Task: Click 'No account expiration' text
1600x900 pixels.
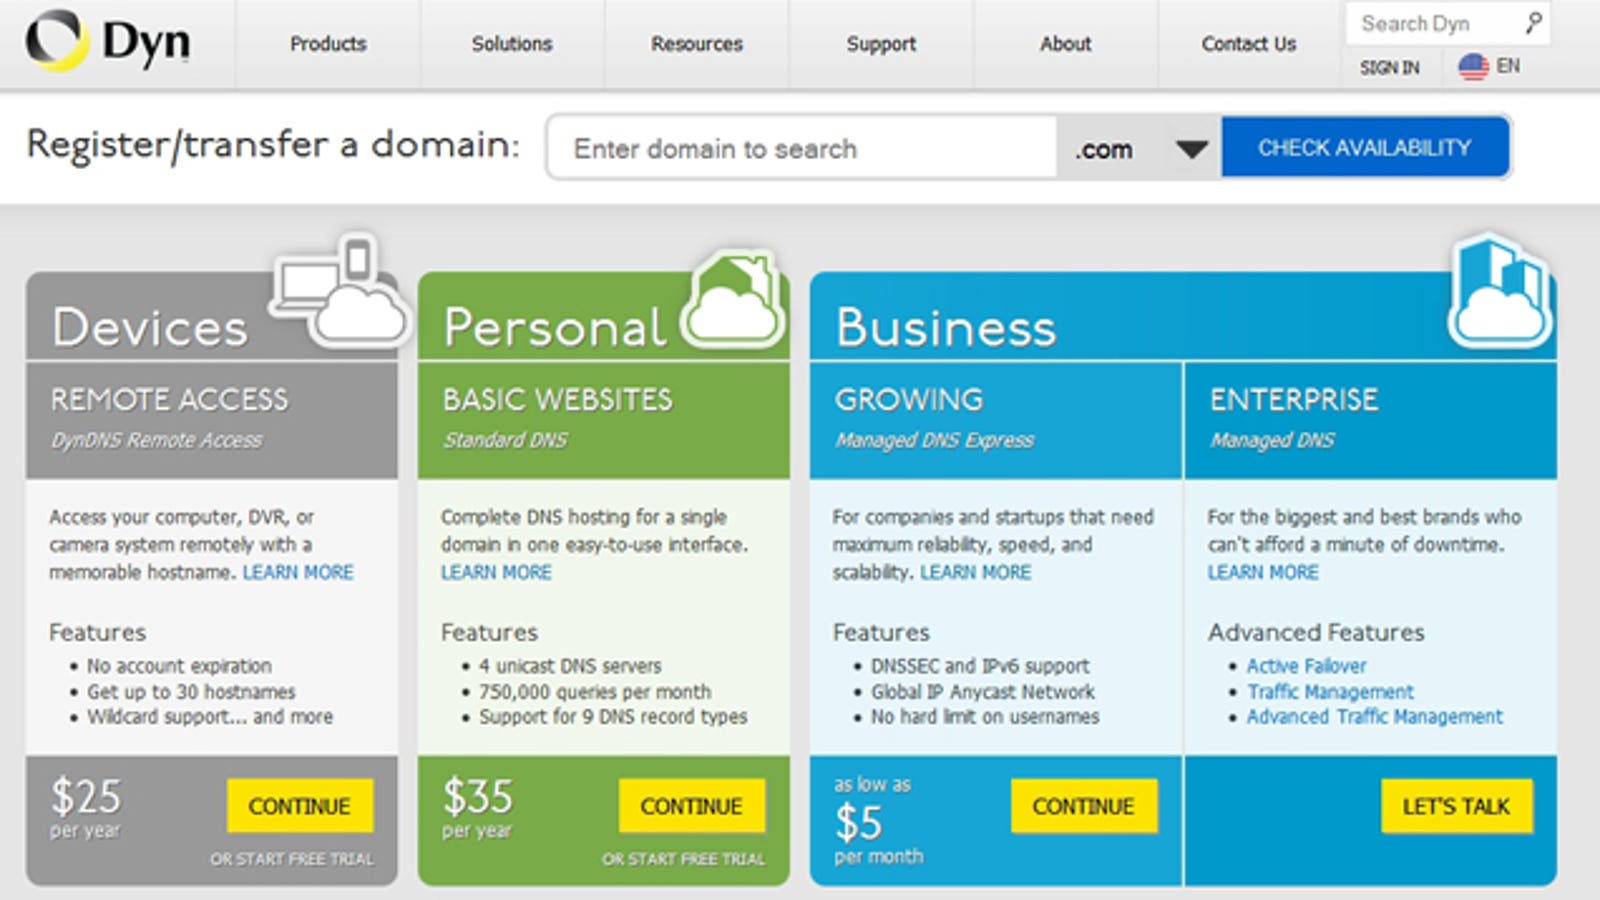Action: pyautogui.click(x=179, y=666)
